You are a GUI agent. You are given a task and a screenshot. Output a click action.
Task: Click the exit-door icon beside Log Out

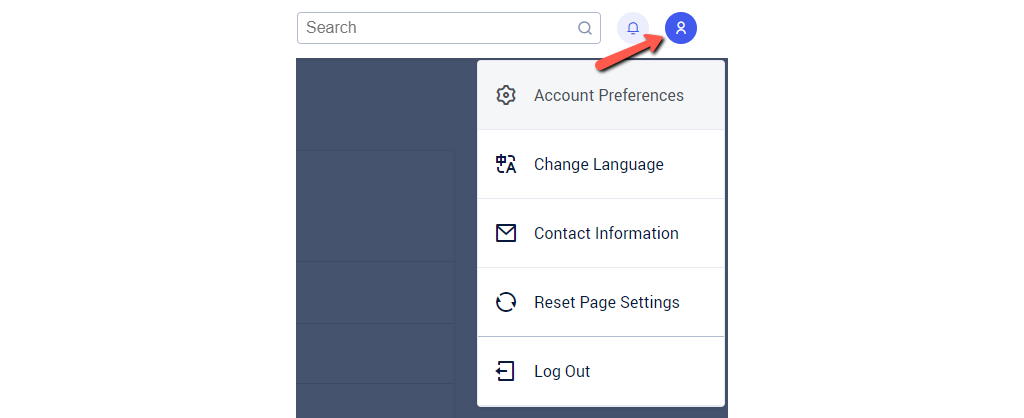pos(506,371)
